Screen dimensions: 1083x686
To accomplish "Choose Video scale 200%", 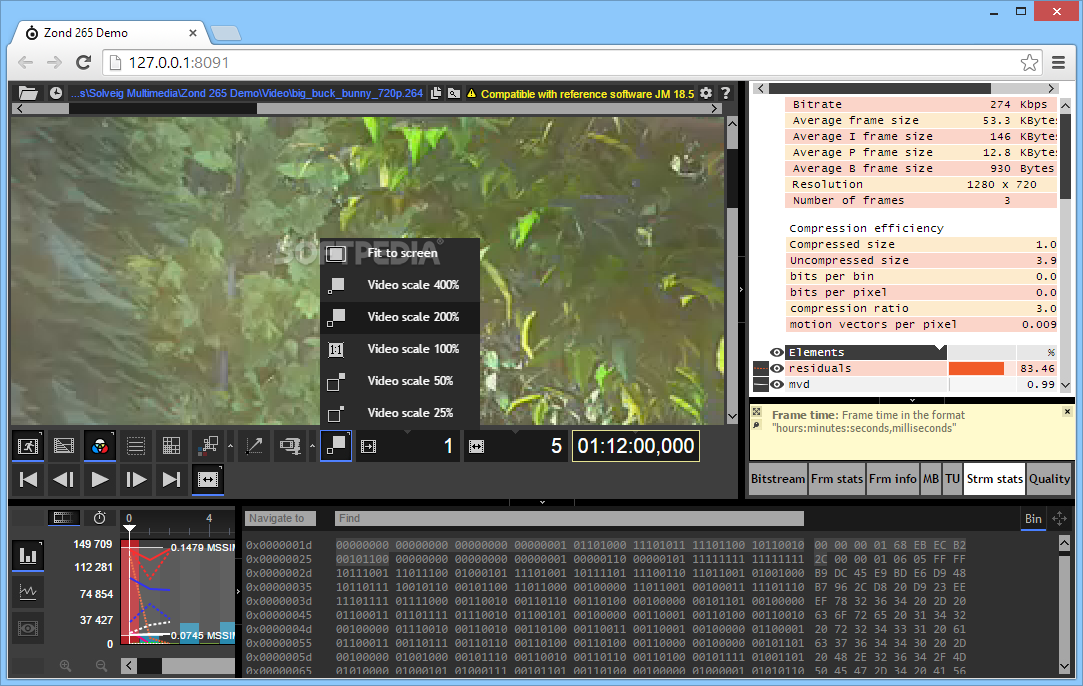I will 400,317.
